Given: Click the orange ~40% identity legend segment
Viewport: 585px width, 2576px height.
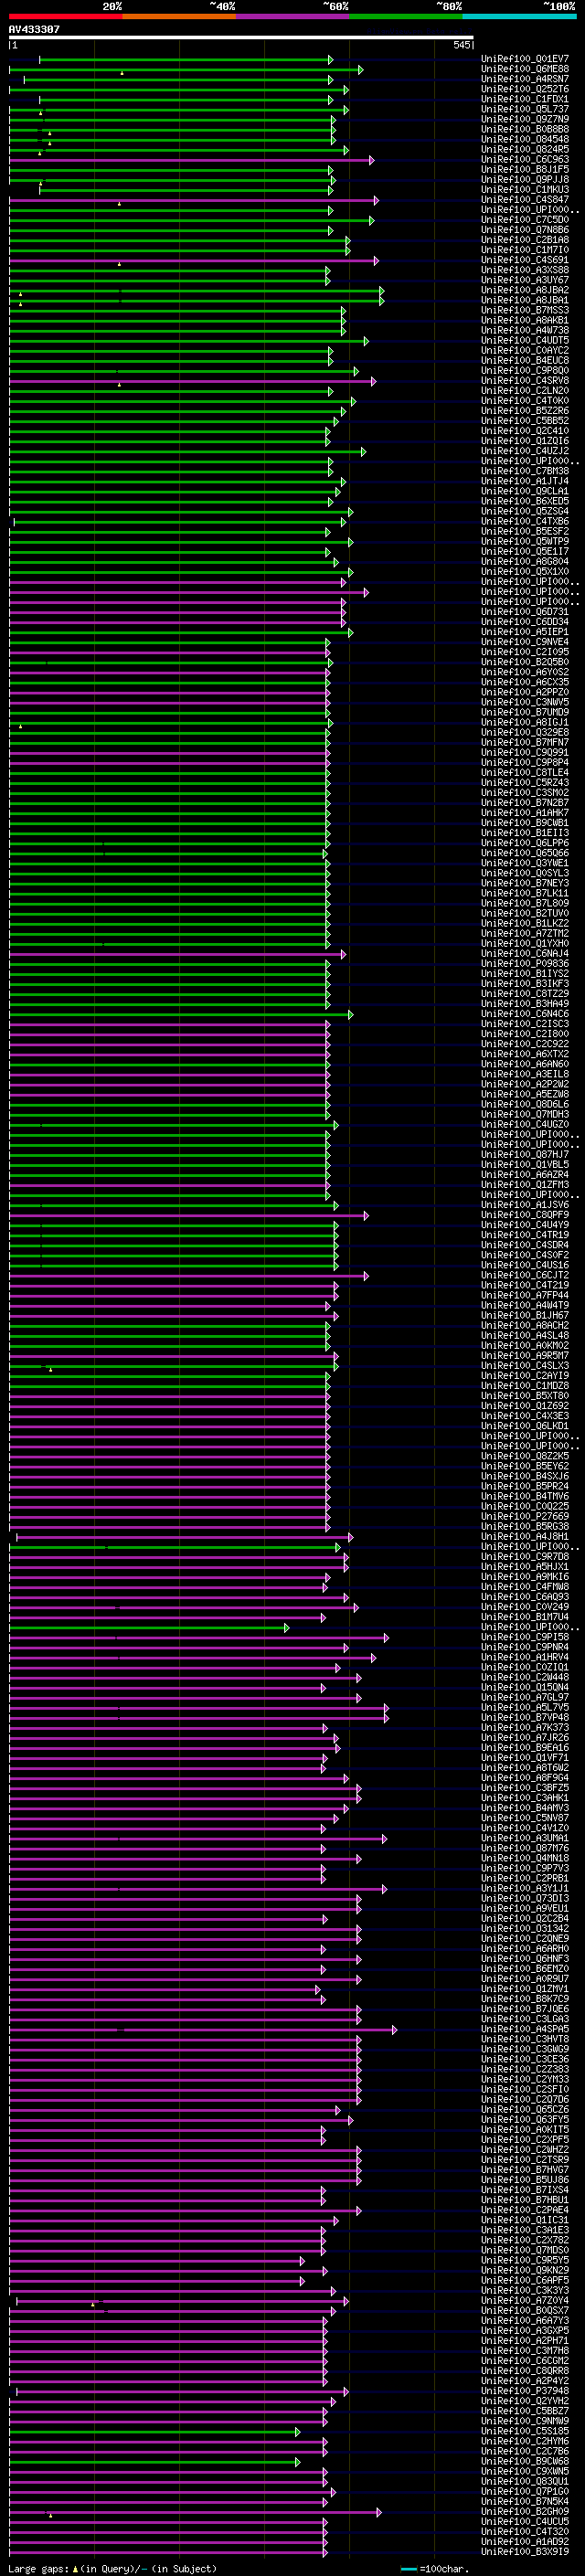Looking at the screenshot, I should point(179,16).
